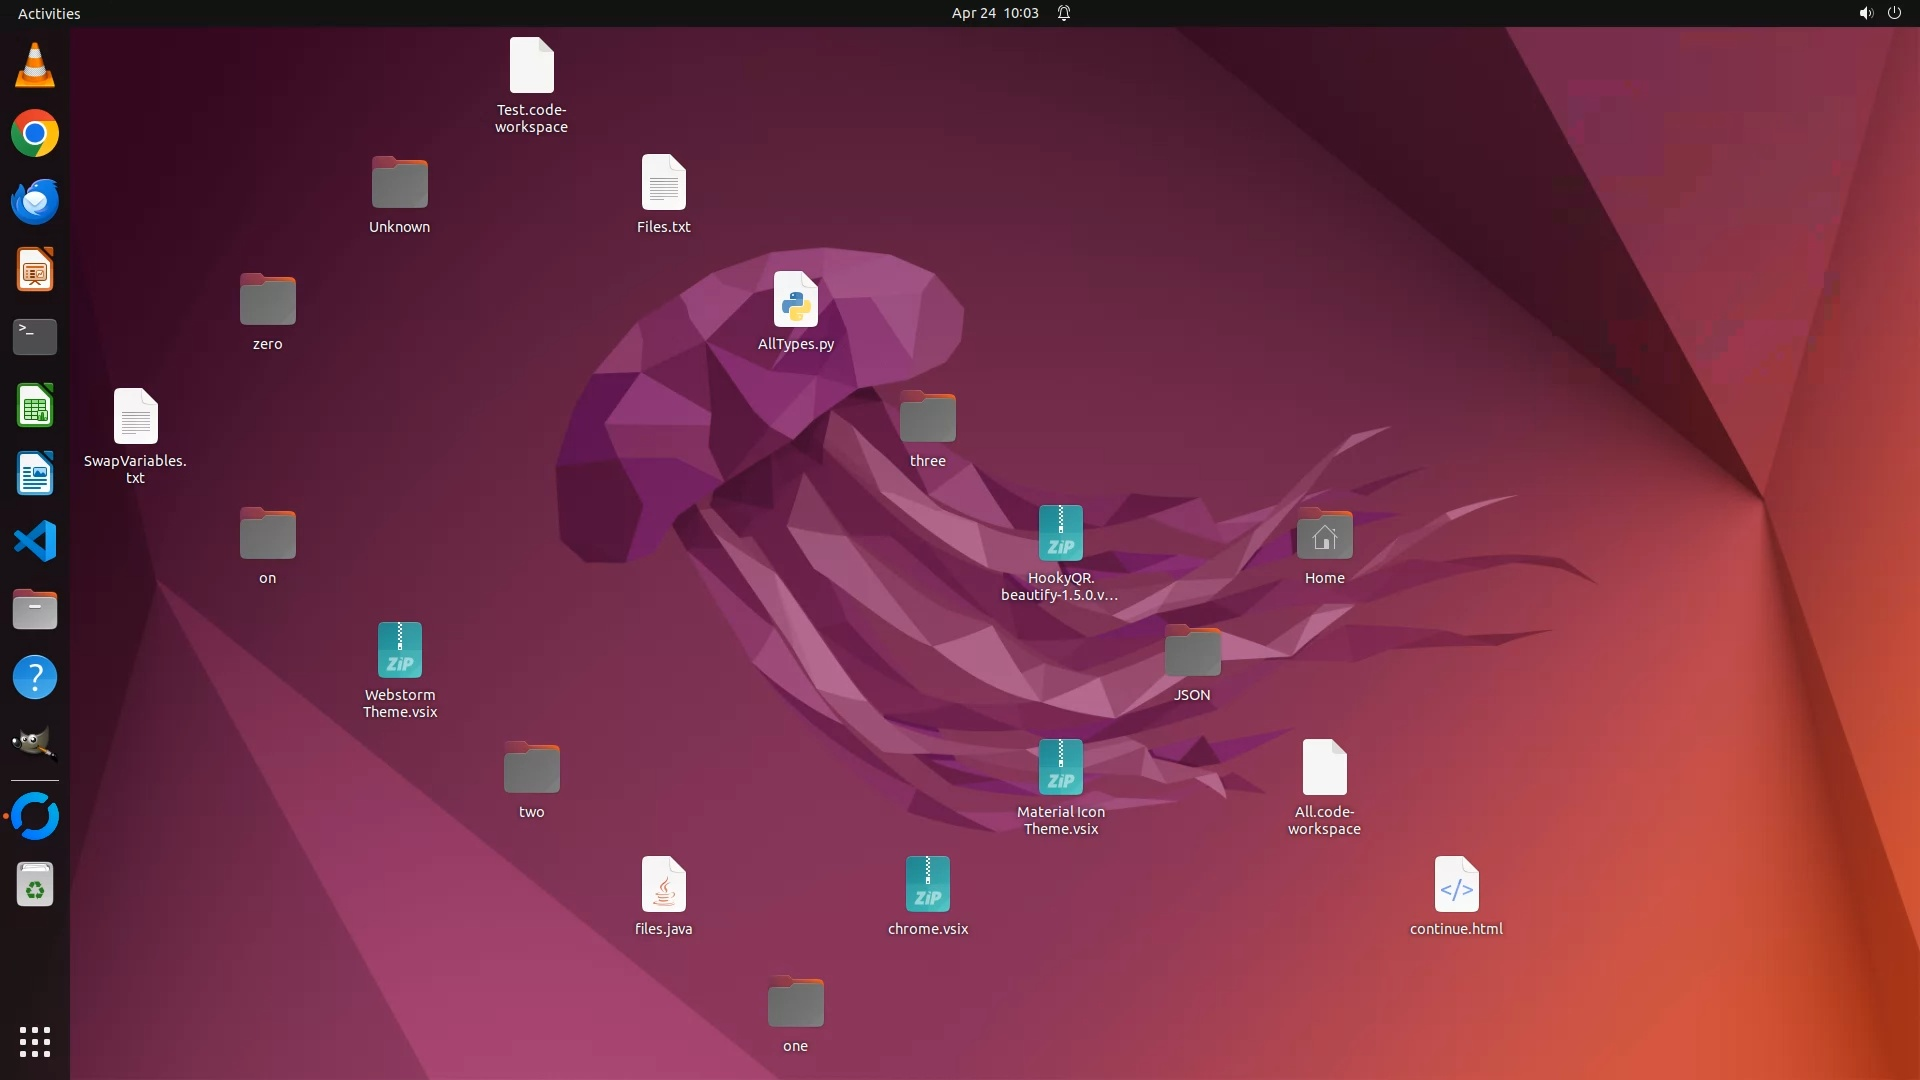Select the JSON folder on desktop
This screenshot has width=1920, height=1080.
coord(1192,652)
